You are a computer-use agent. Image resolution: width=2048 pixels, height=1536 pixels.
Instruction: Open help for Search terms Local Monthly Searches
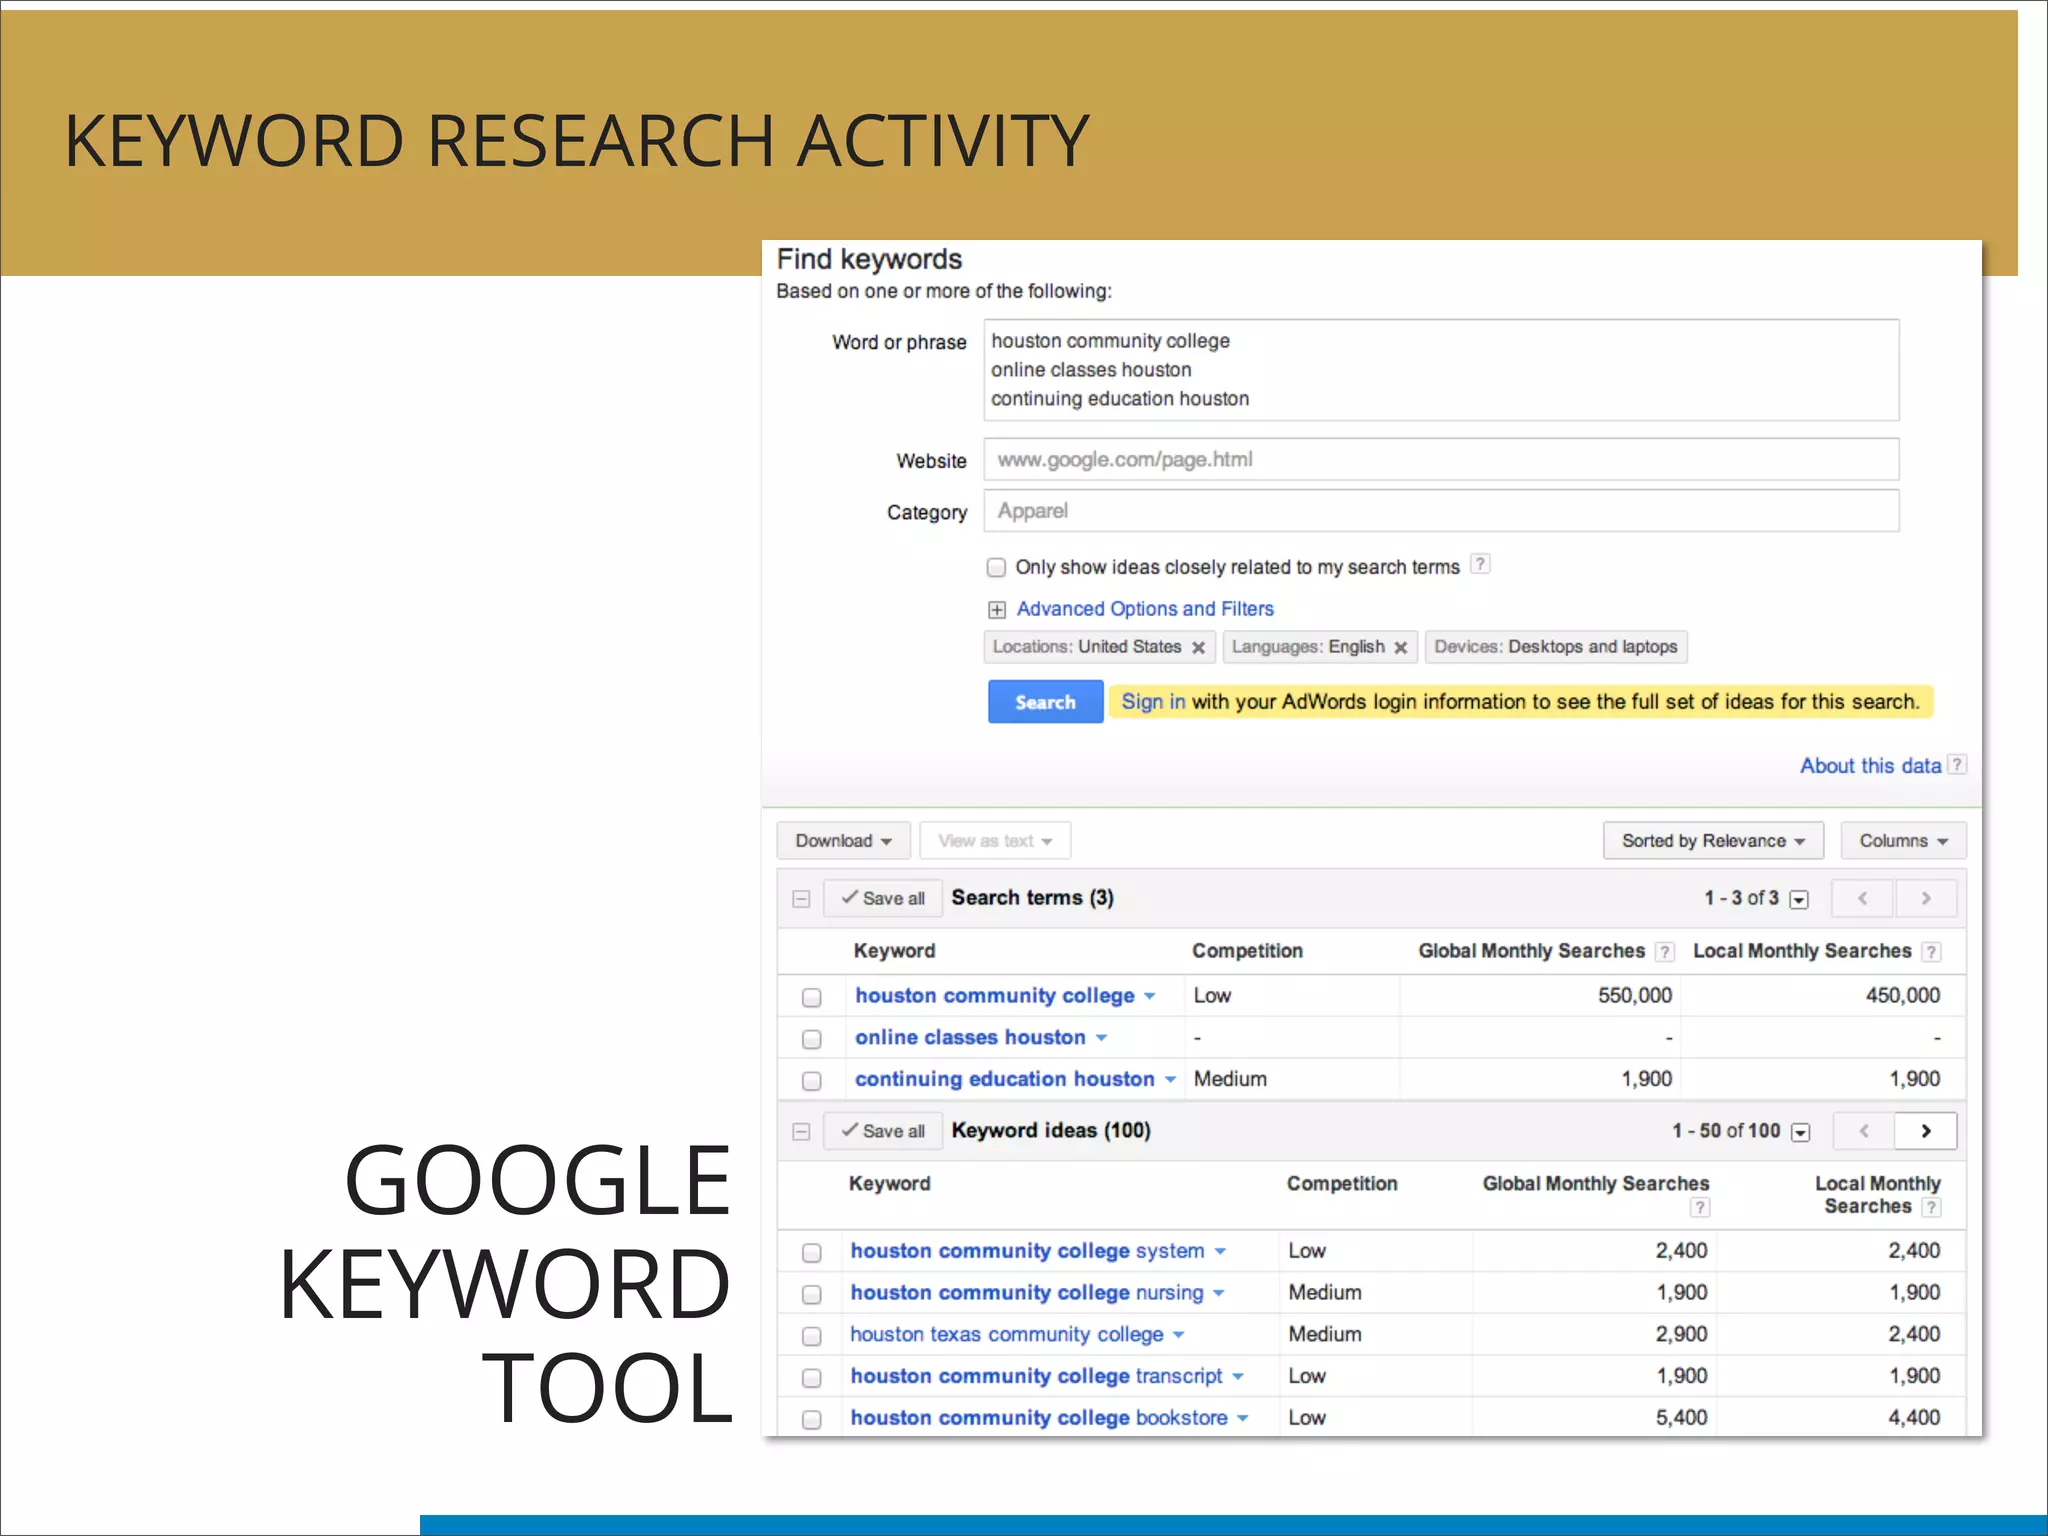1932,952
